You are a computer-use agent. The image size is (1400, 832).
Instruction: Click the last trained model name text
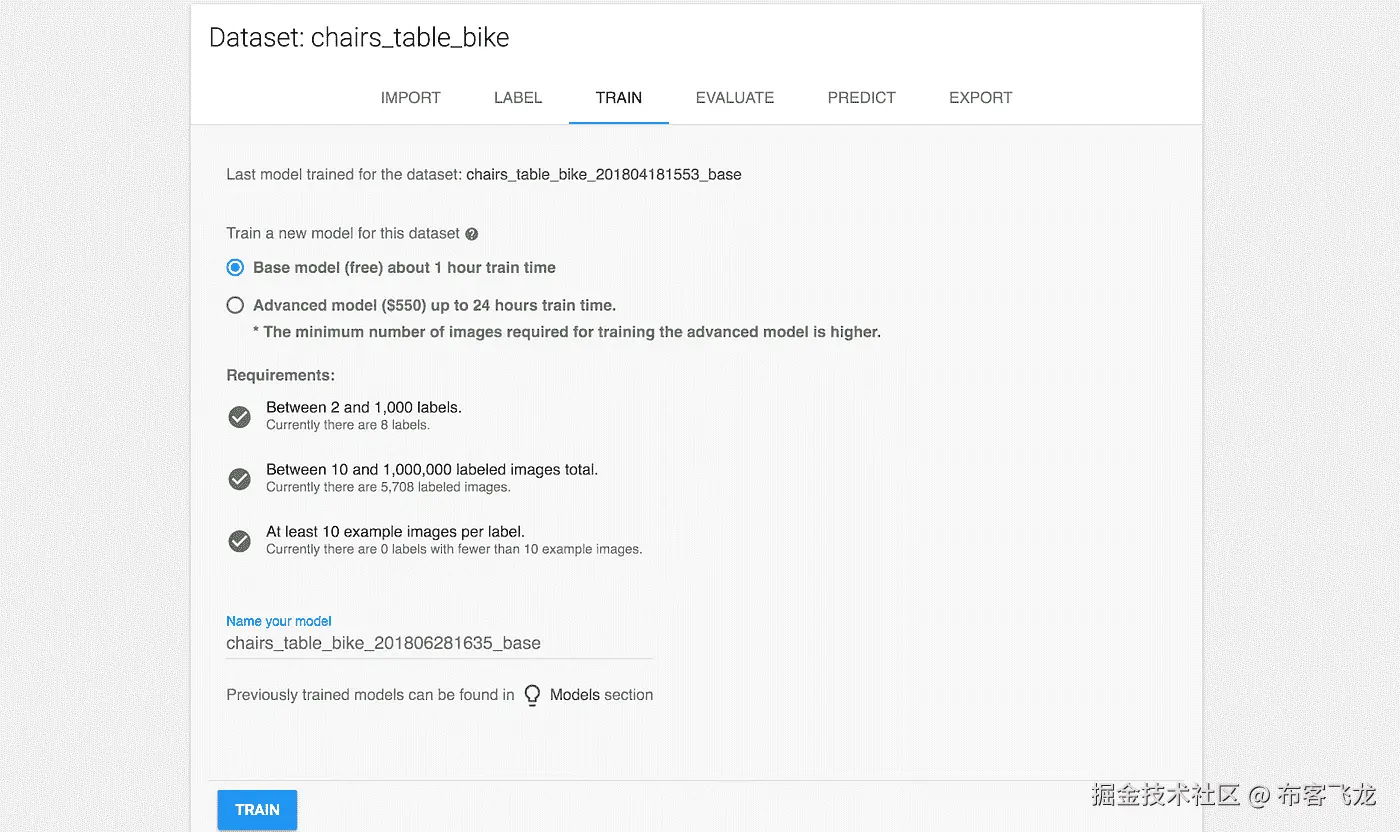[603, 174]
